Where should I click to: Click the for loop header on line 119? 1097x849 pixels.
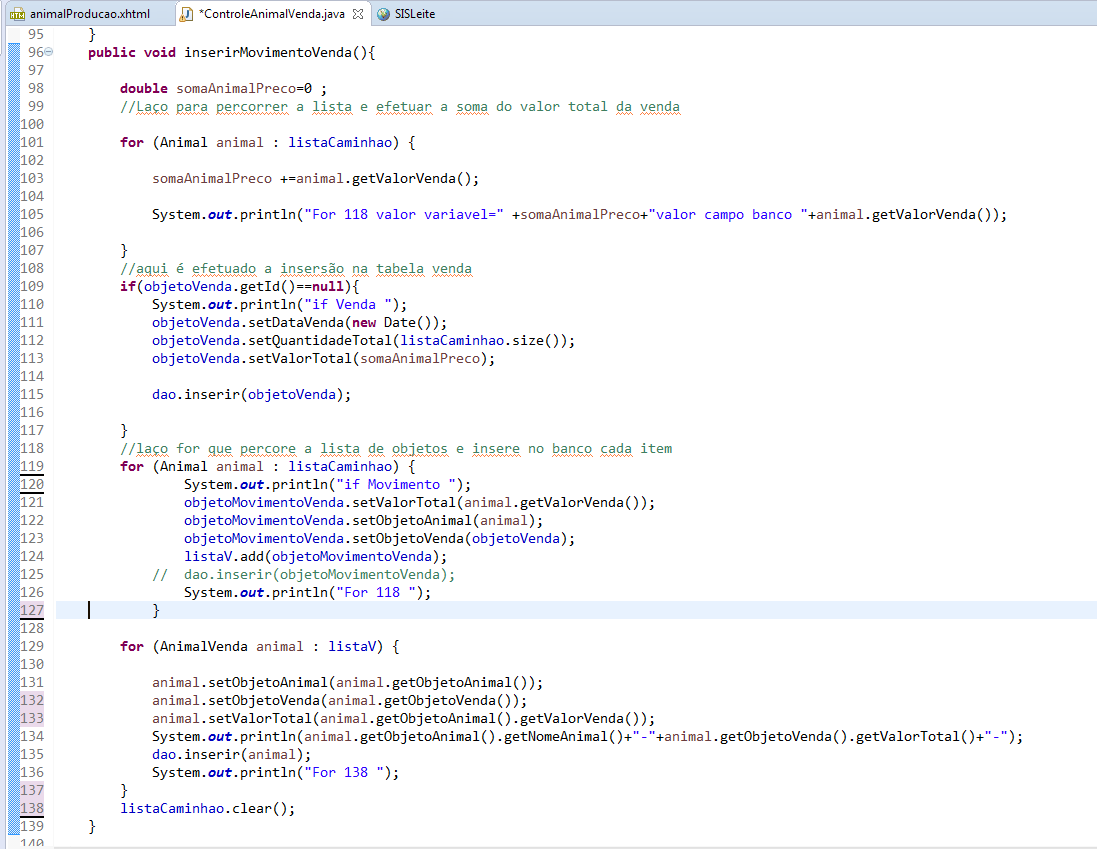click(268, 466)
